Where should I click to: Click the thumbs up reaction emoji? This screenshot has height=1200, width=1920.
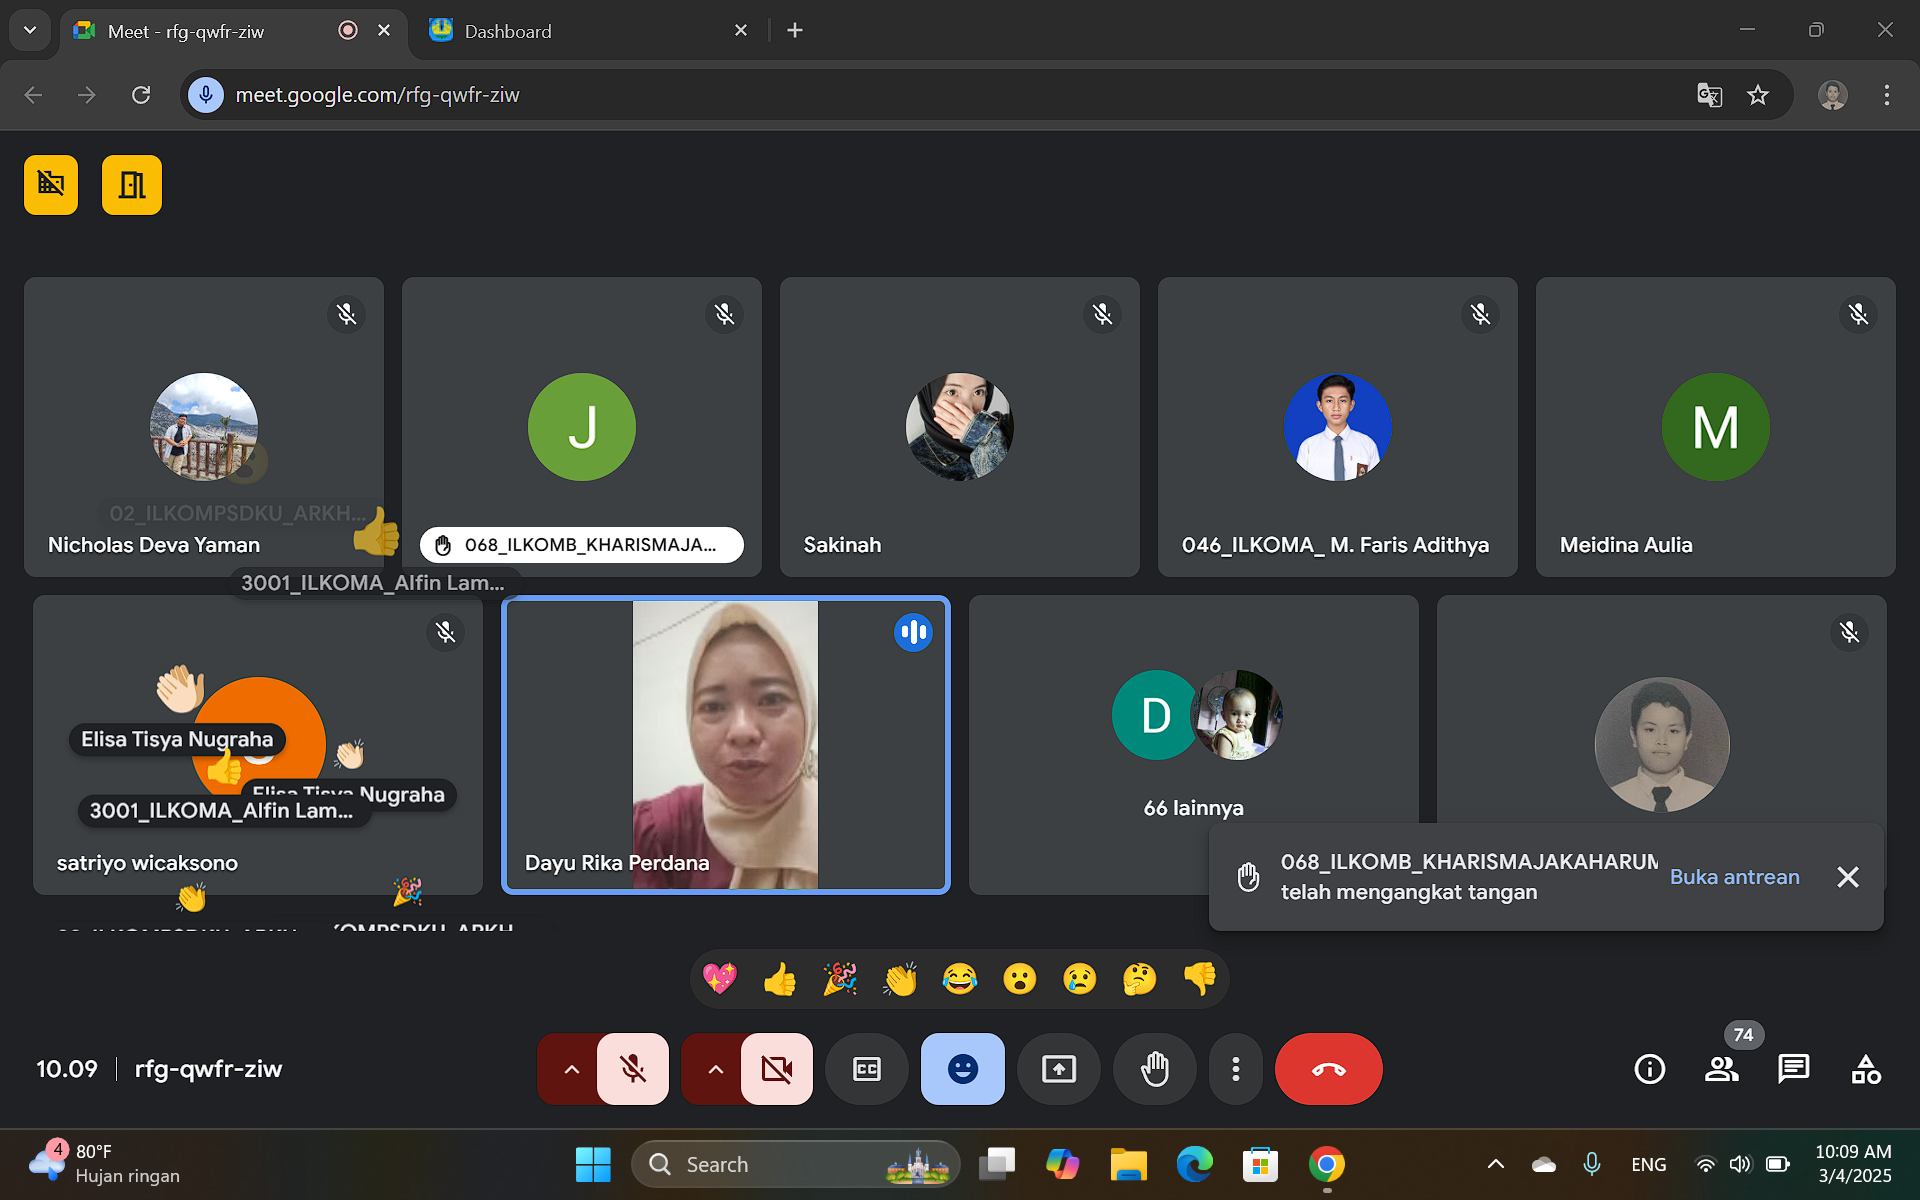(780, 979)
